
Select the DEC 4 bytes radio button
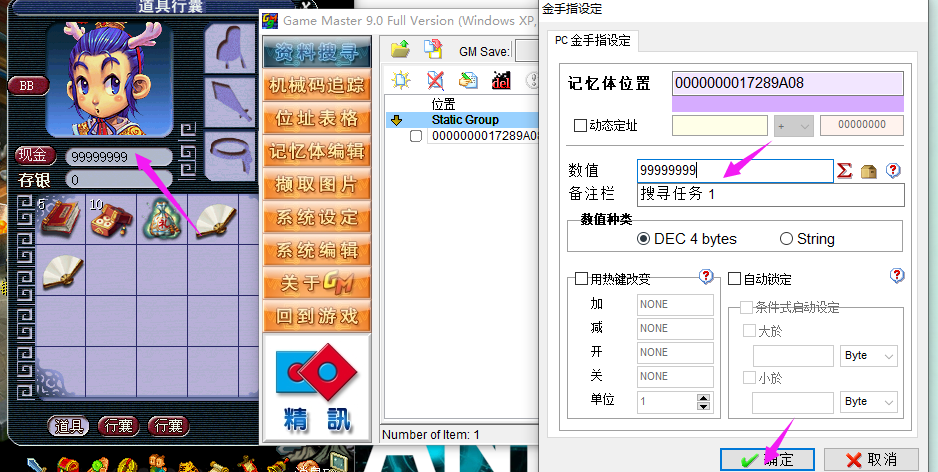pos(643,239)
